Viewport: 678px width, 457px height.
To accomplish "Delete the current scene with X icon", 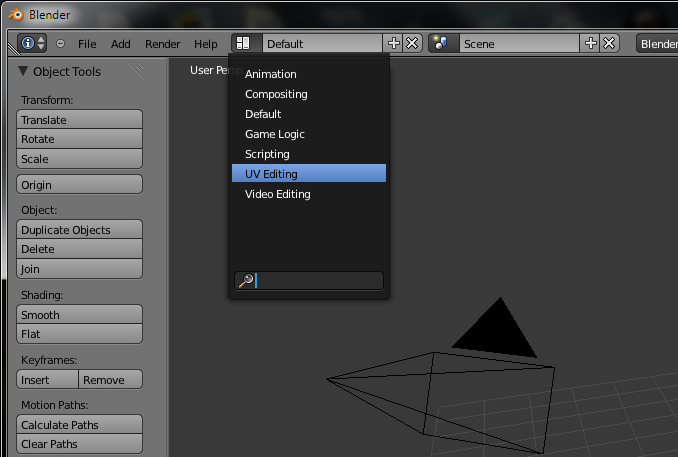I will tap(609, 44).
